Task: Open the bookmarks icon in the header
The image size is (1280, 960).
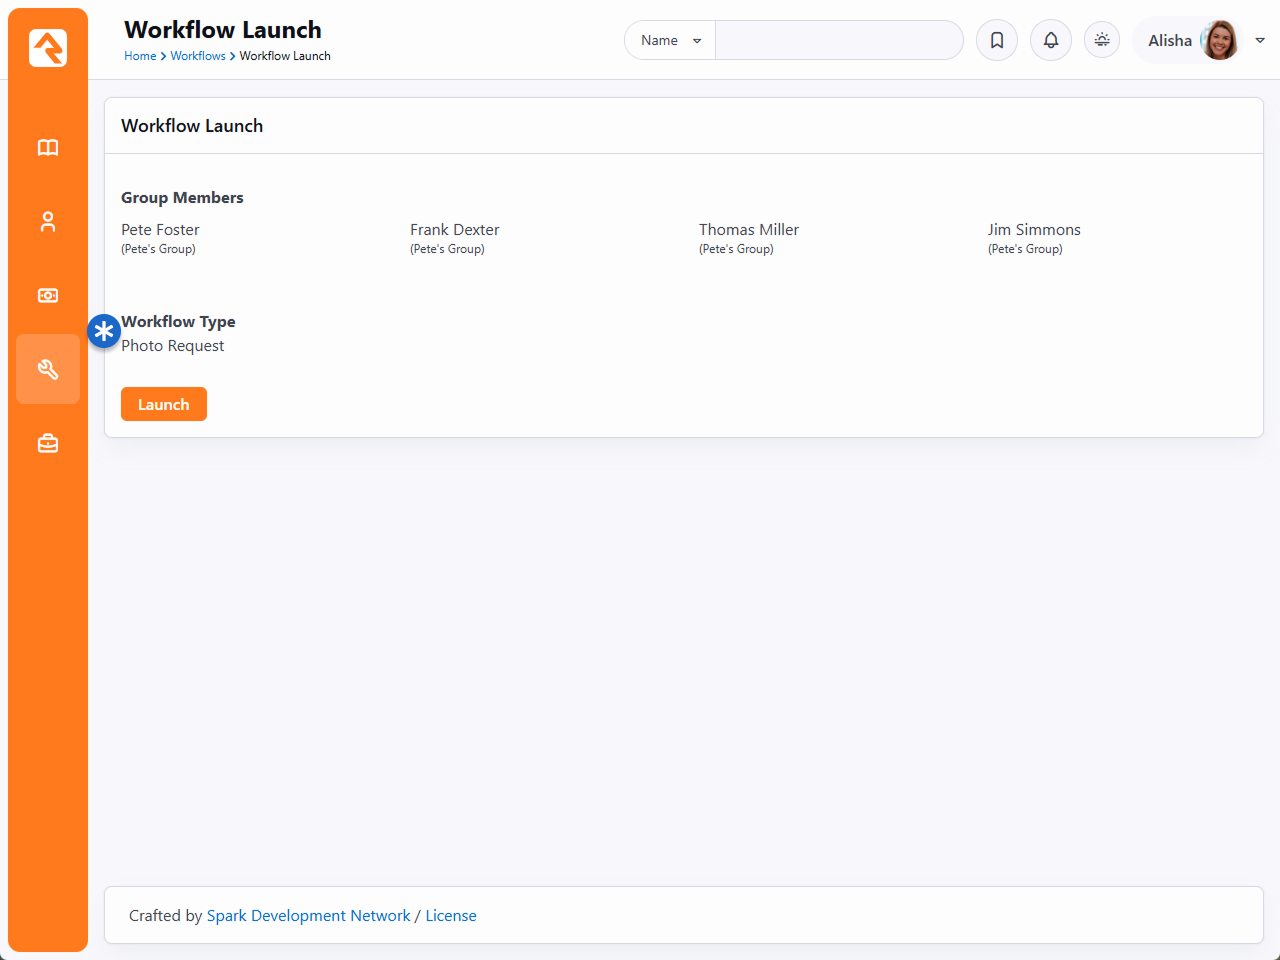Action: (997, 40)
